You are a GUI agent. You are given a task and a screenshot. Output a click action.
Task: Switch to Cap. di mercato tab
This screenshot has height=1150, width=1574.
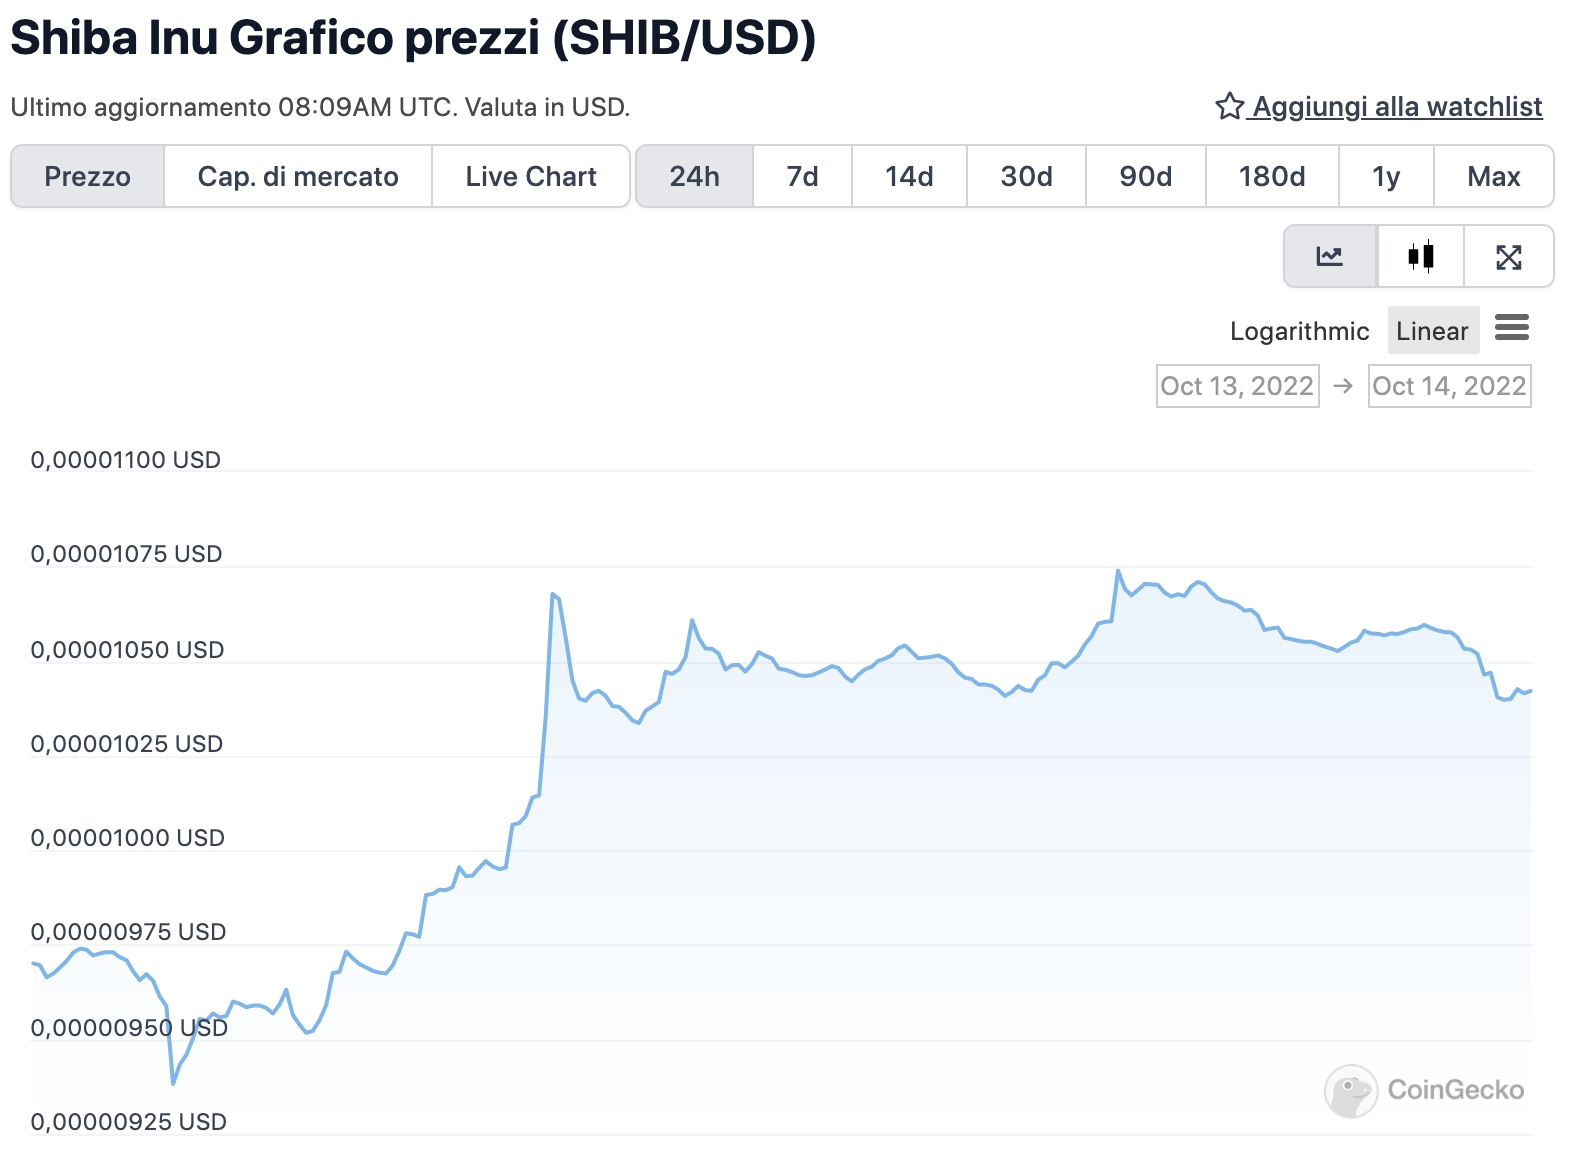298,177
